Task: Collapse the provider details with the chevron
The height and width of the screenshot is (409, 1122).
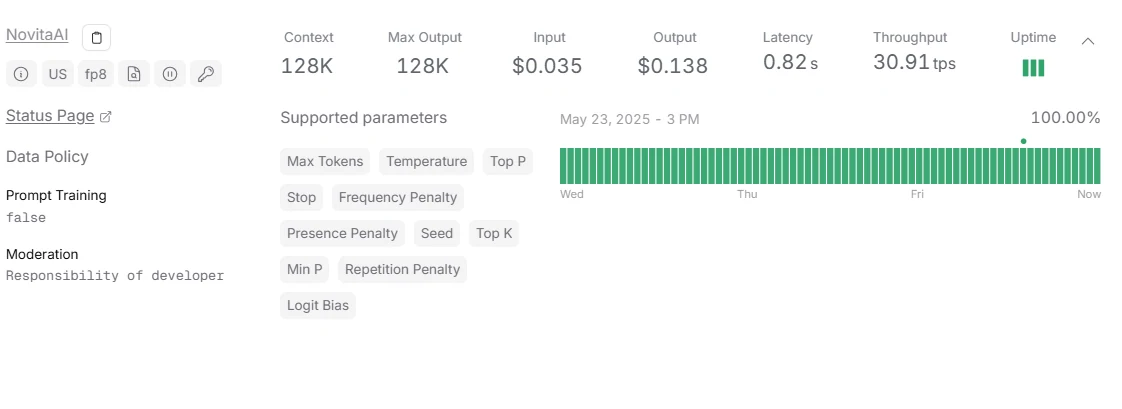Action: [1088, 41]
